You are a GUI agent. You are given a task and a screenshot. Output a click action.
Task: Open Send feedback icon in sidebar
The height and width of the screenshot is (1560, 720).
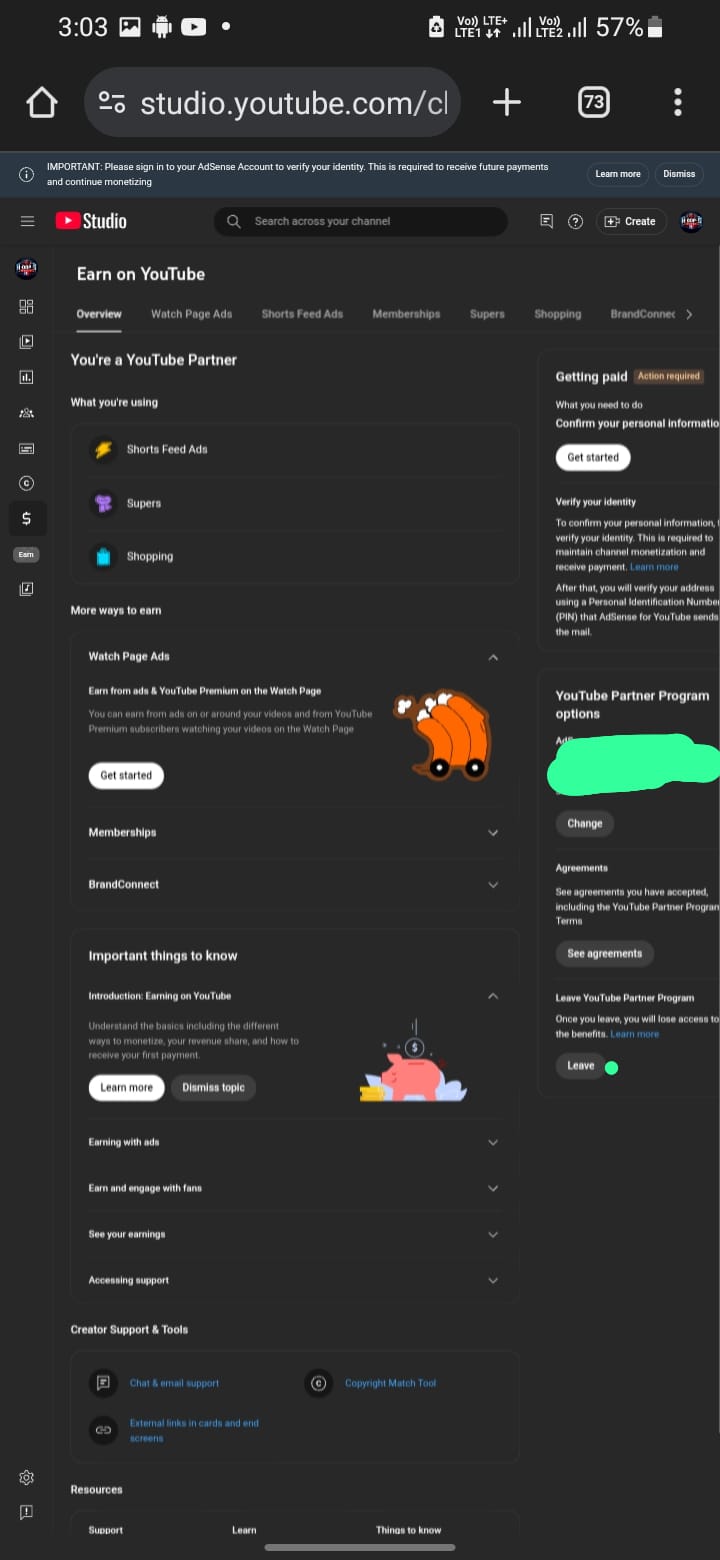tap(27, 1511)
